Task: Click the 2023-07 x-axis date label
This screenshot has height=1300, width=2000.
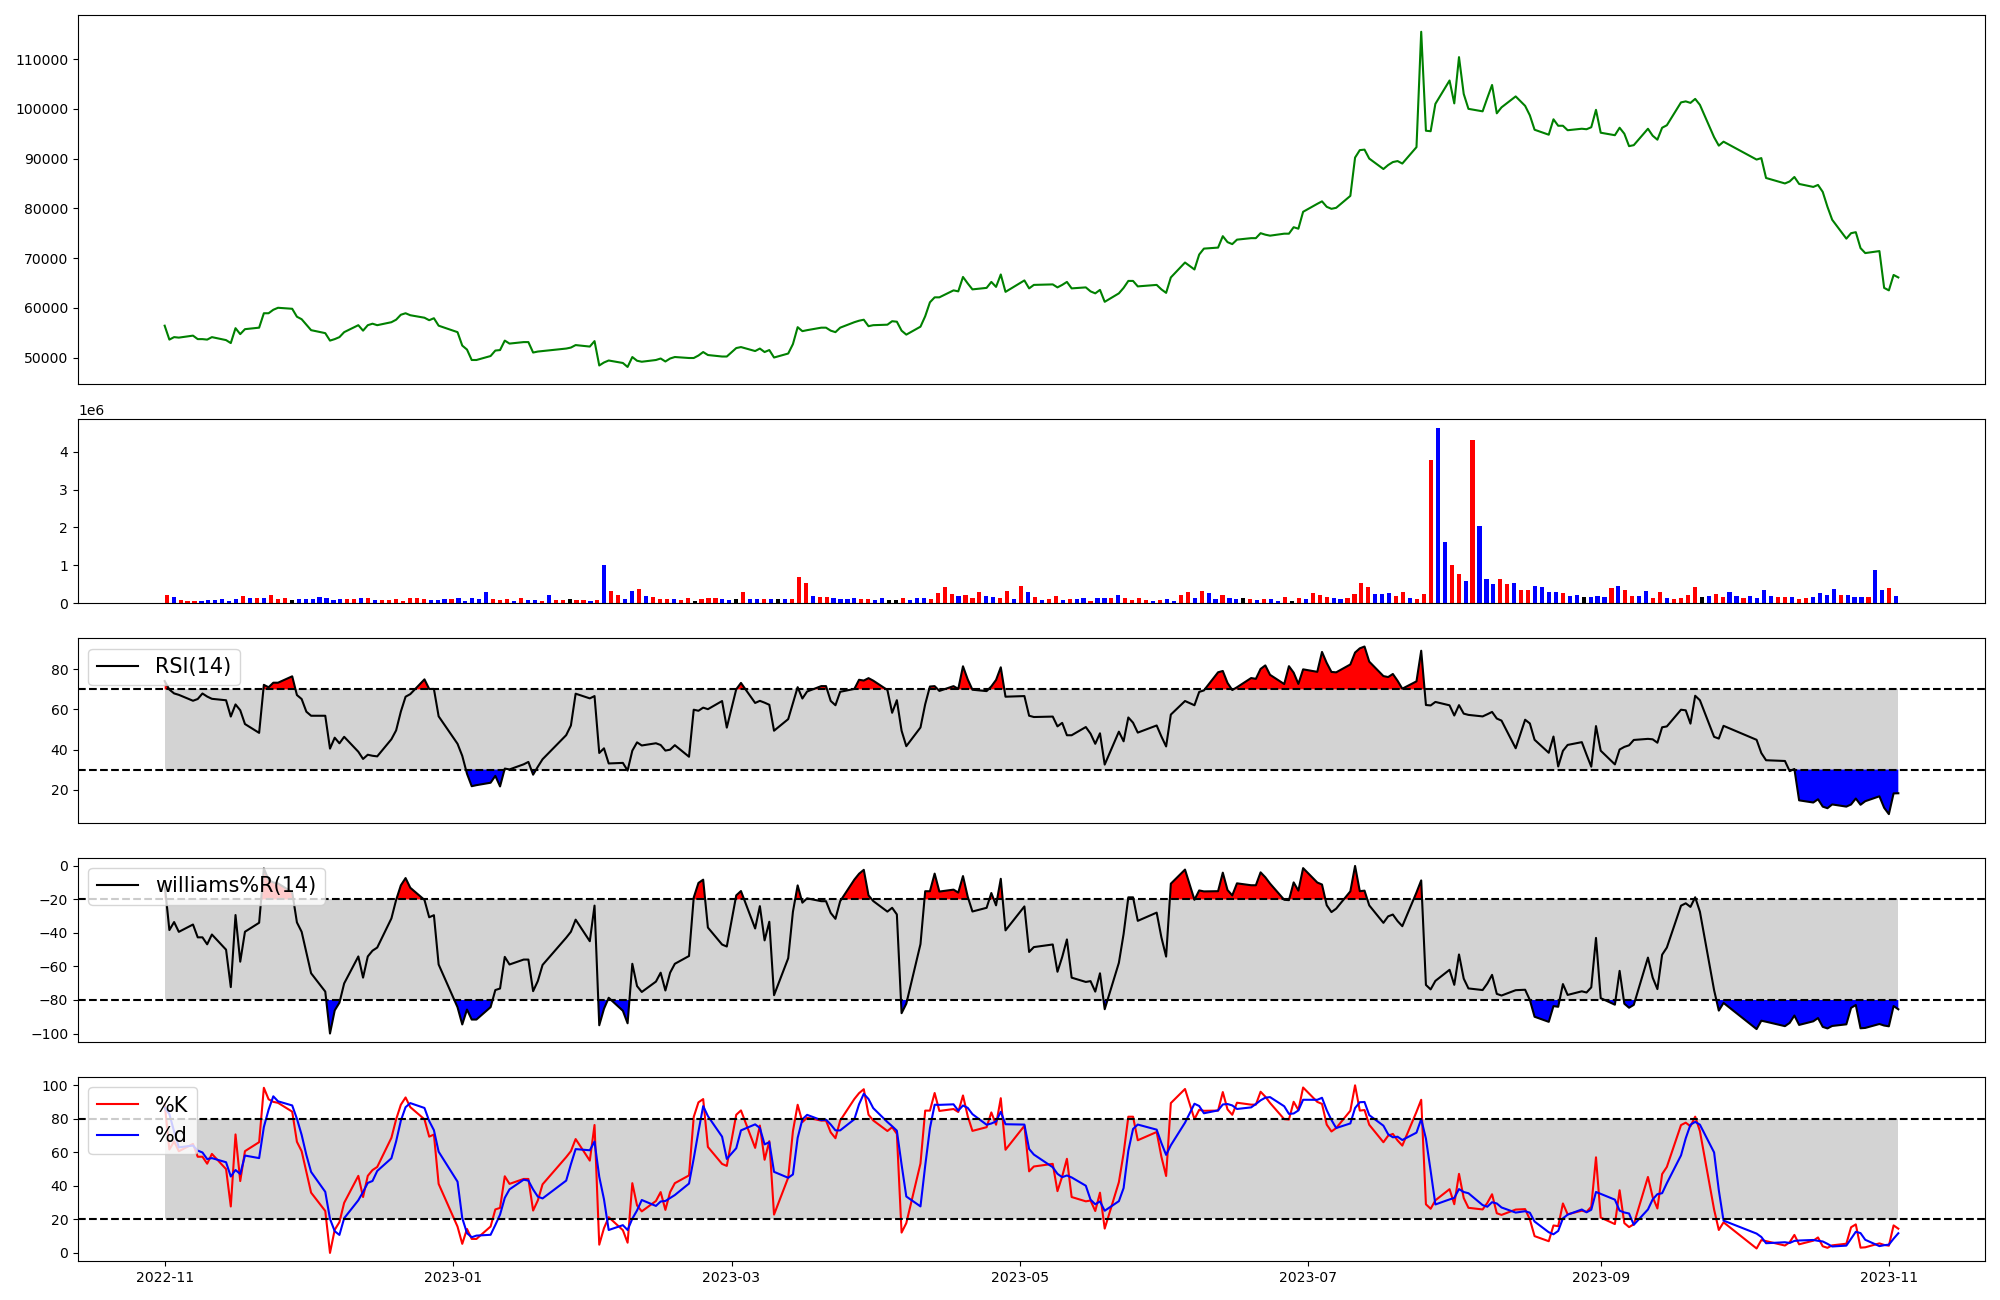Action: click(1307, 1277)
